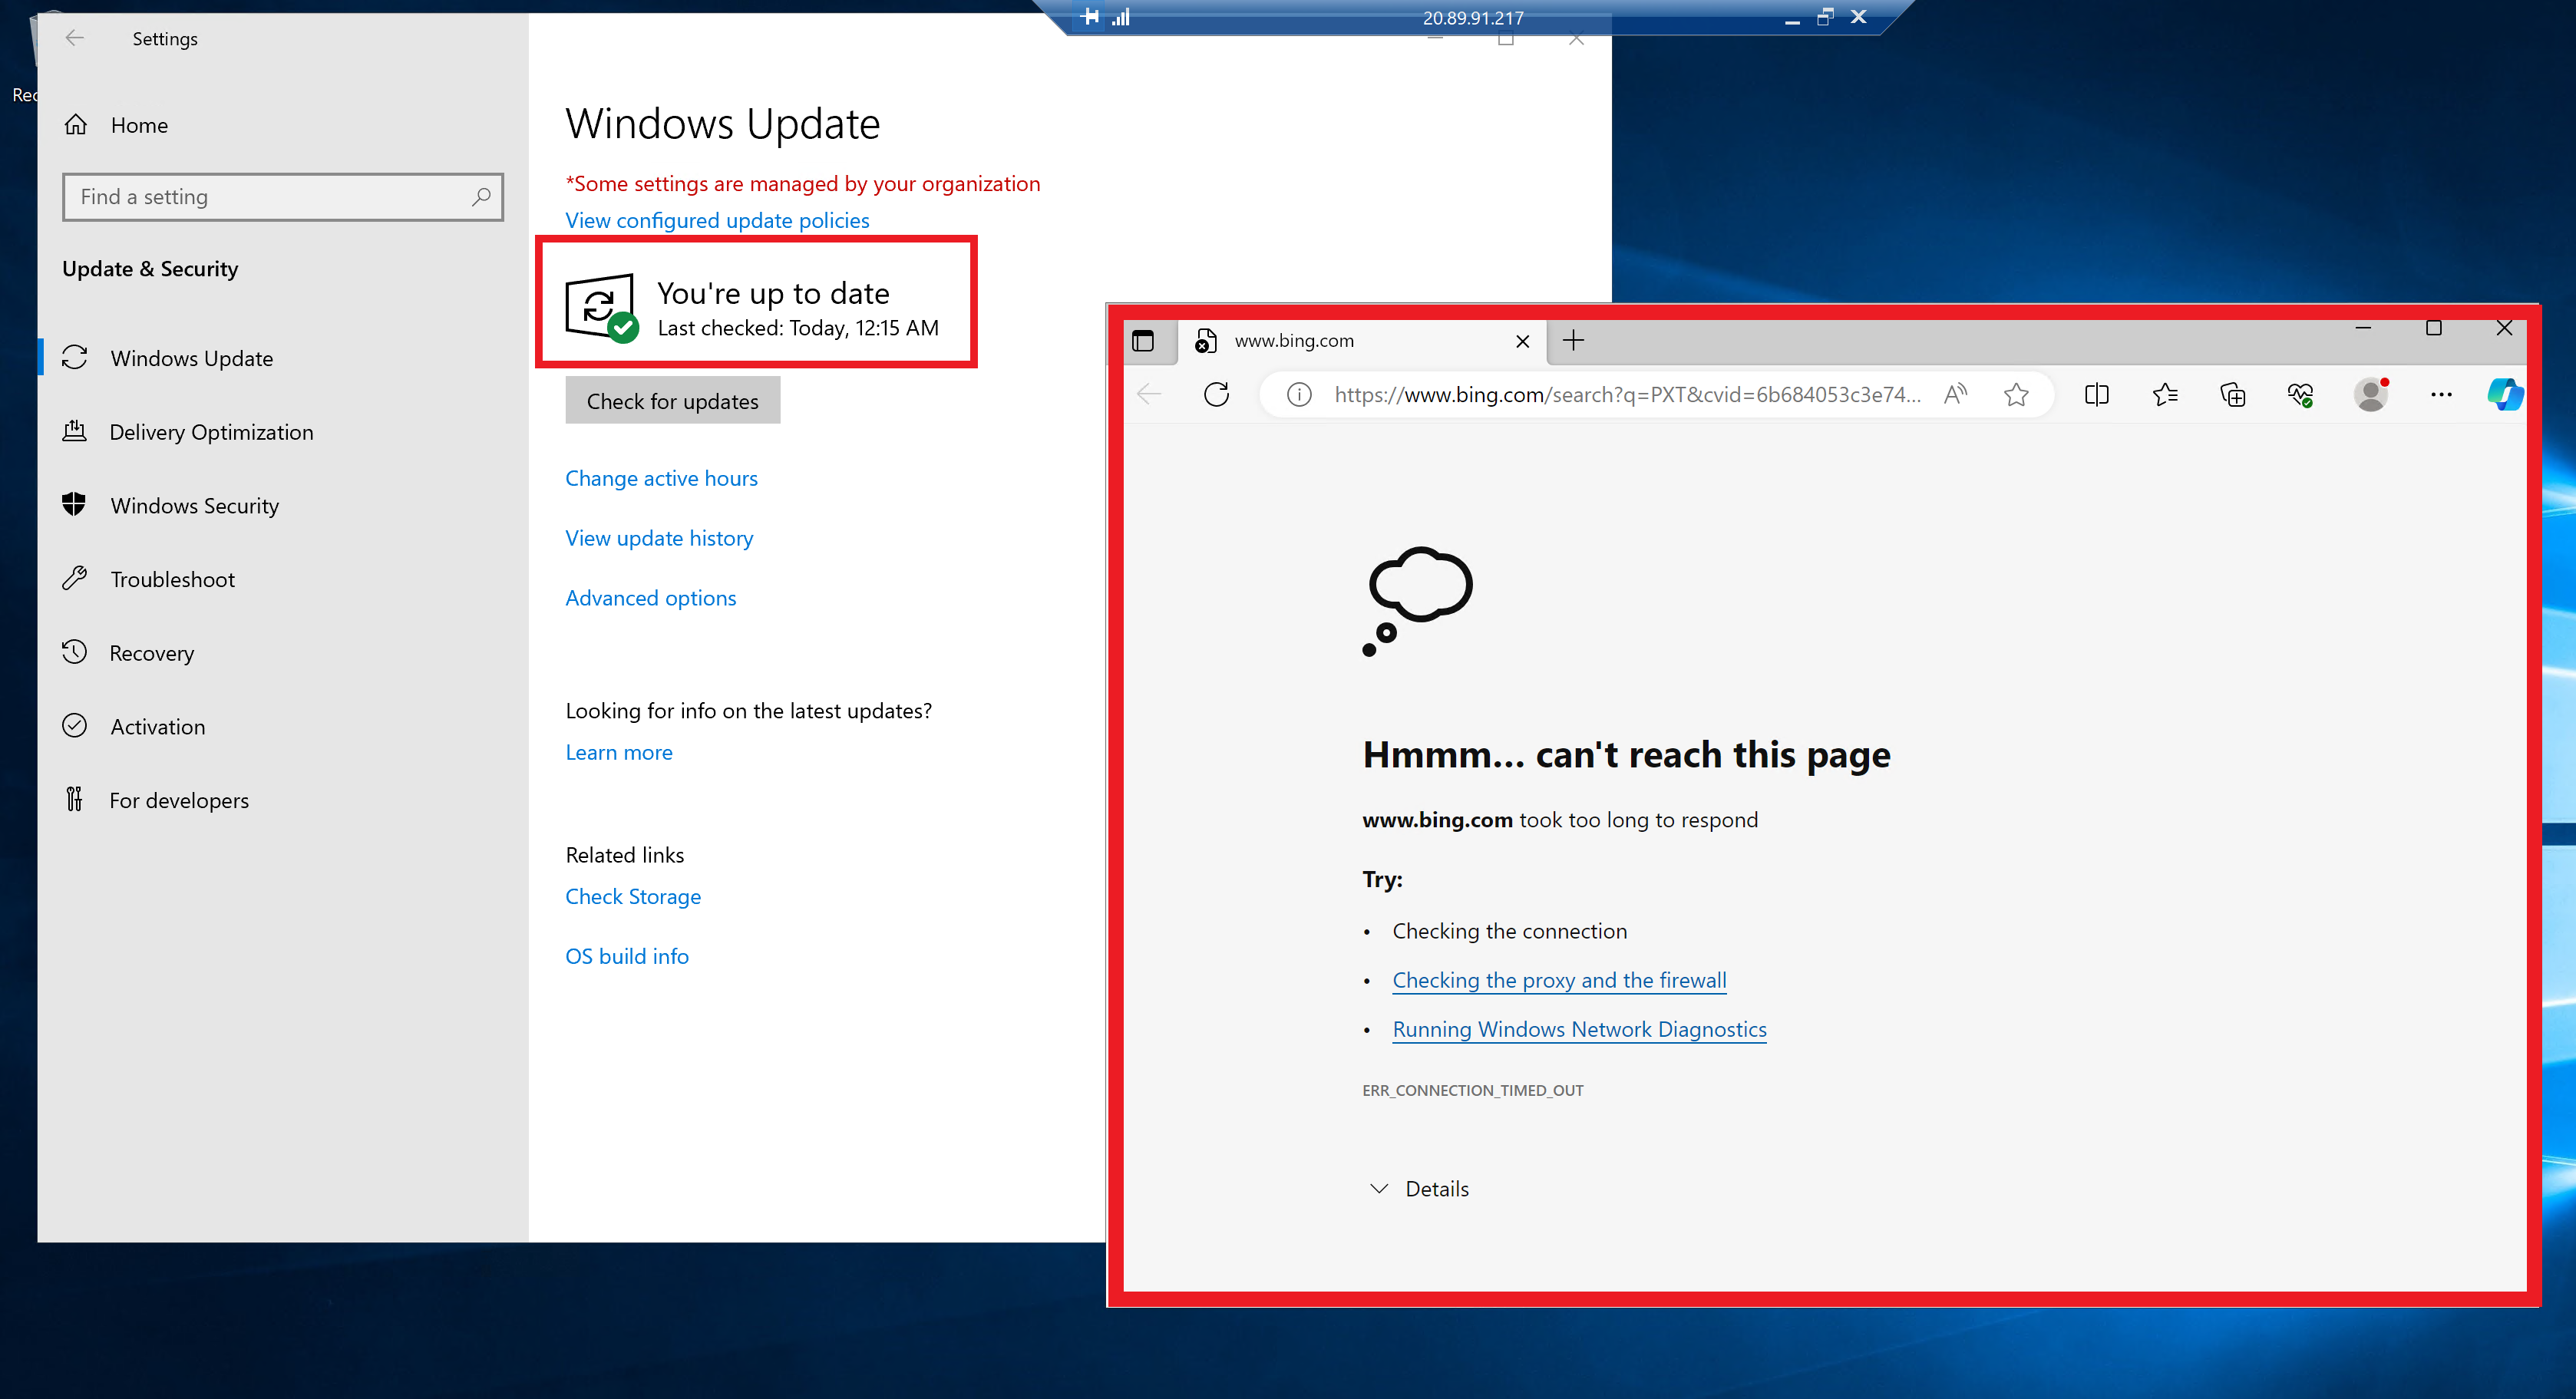Open View update history link
Screen dimensions: 2576x1399
(x=659, y=538)
